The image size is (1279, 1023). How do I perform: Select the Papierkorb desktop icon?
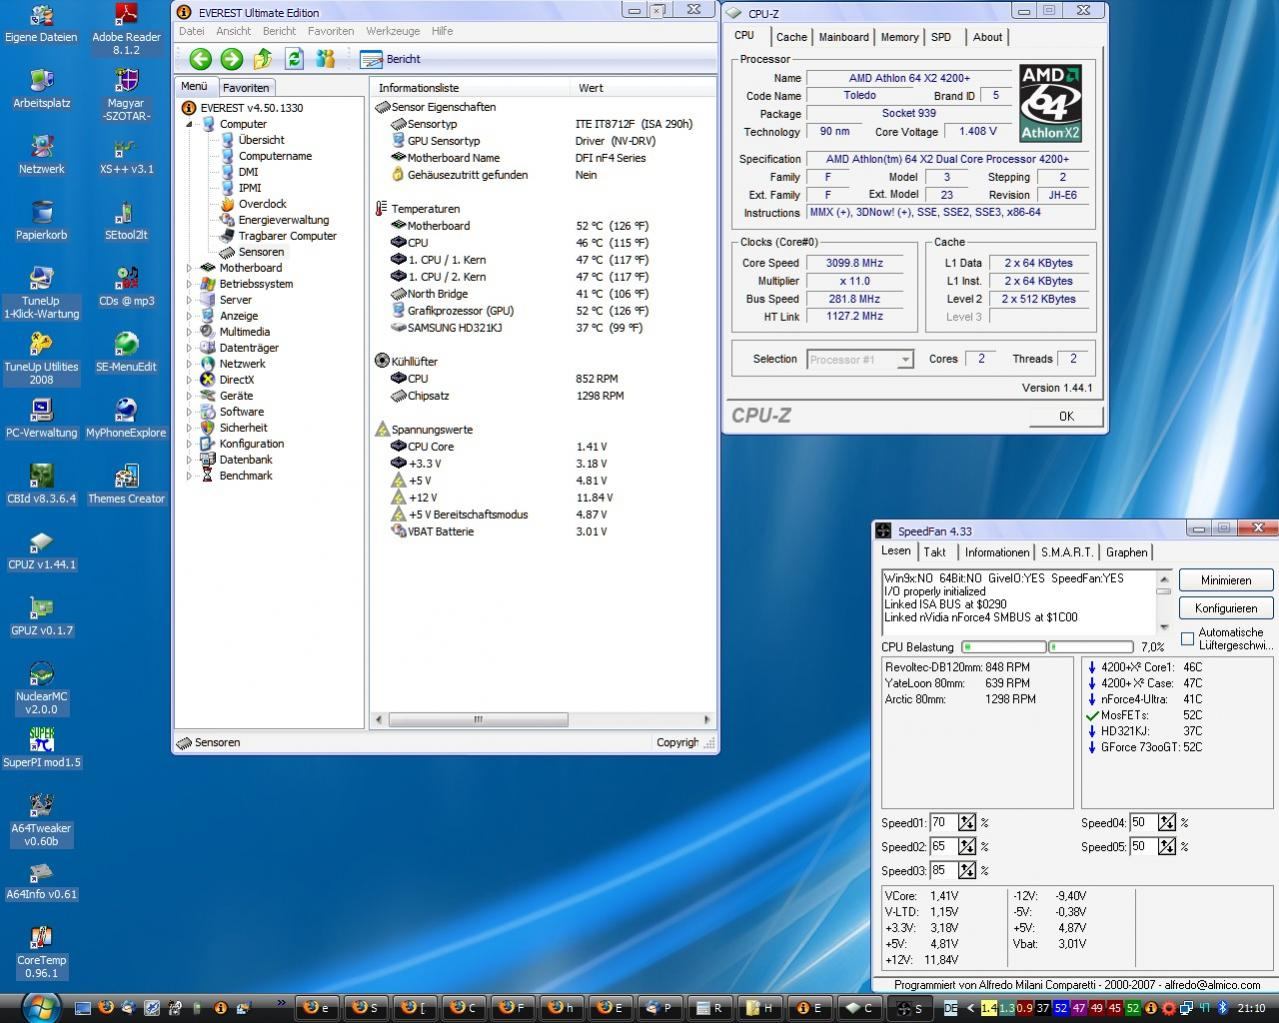coord(41,221)
